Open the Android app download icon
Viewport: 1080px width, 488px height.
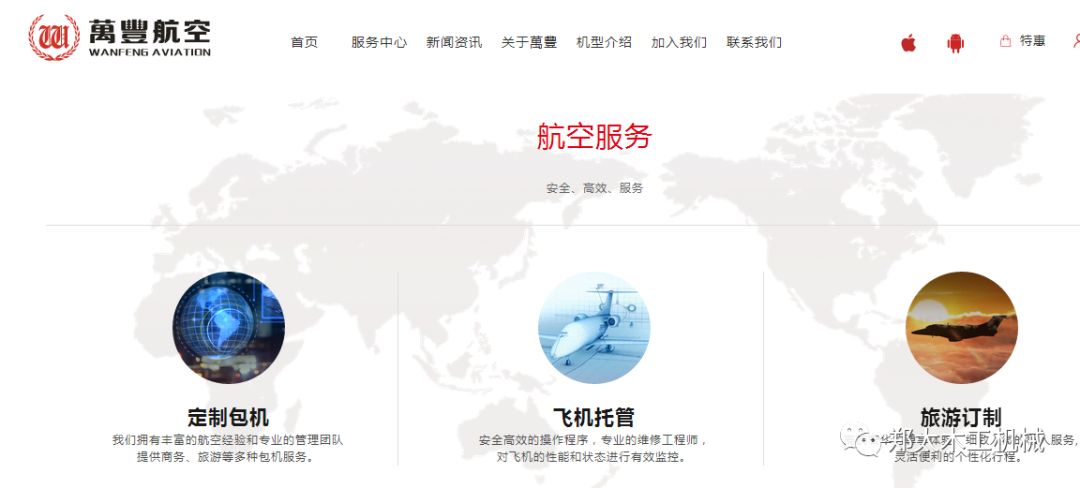pos(956,42)
